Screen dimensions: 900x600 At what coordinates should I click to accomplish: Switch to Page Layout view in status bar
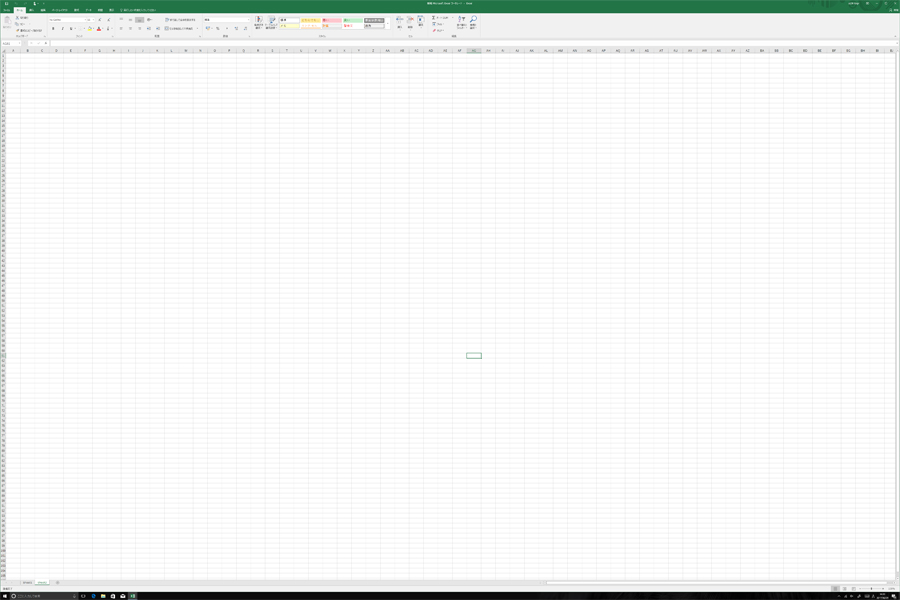[x=844, y=589]
